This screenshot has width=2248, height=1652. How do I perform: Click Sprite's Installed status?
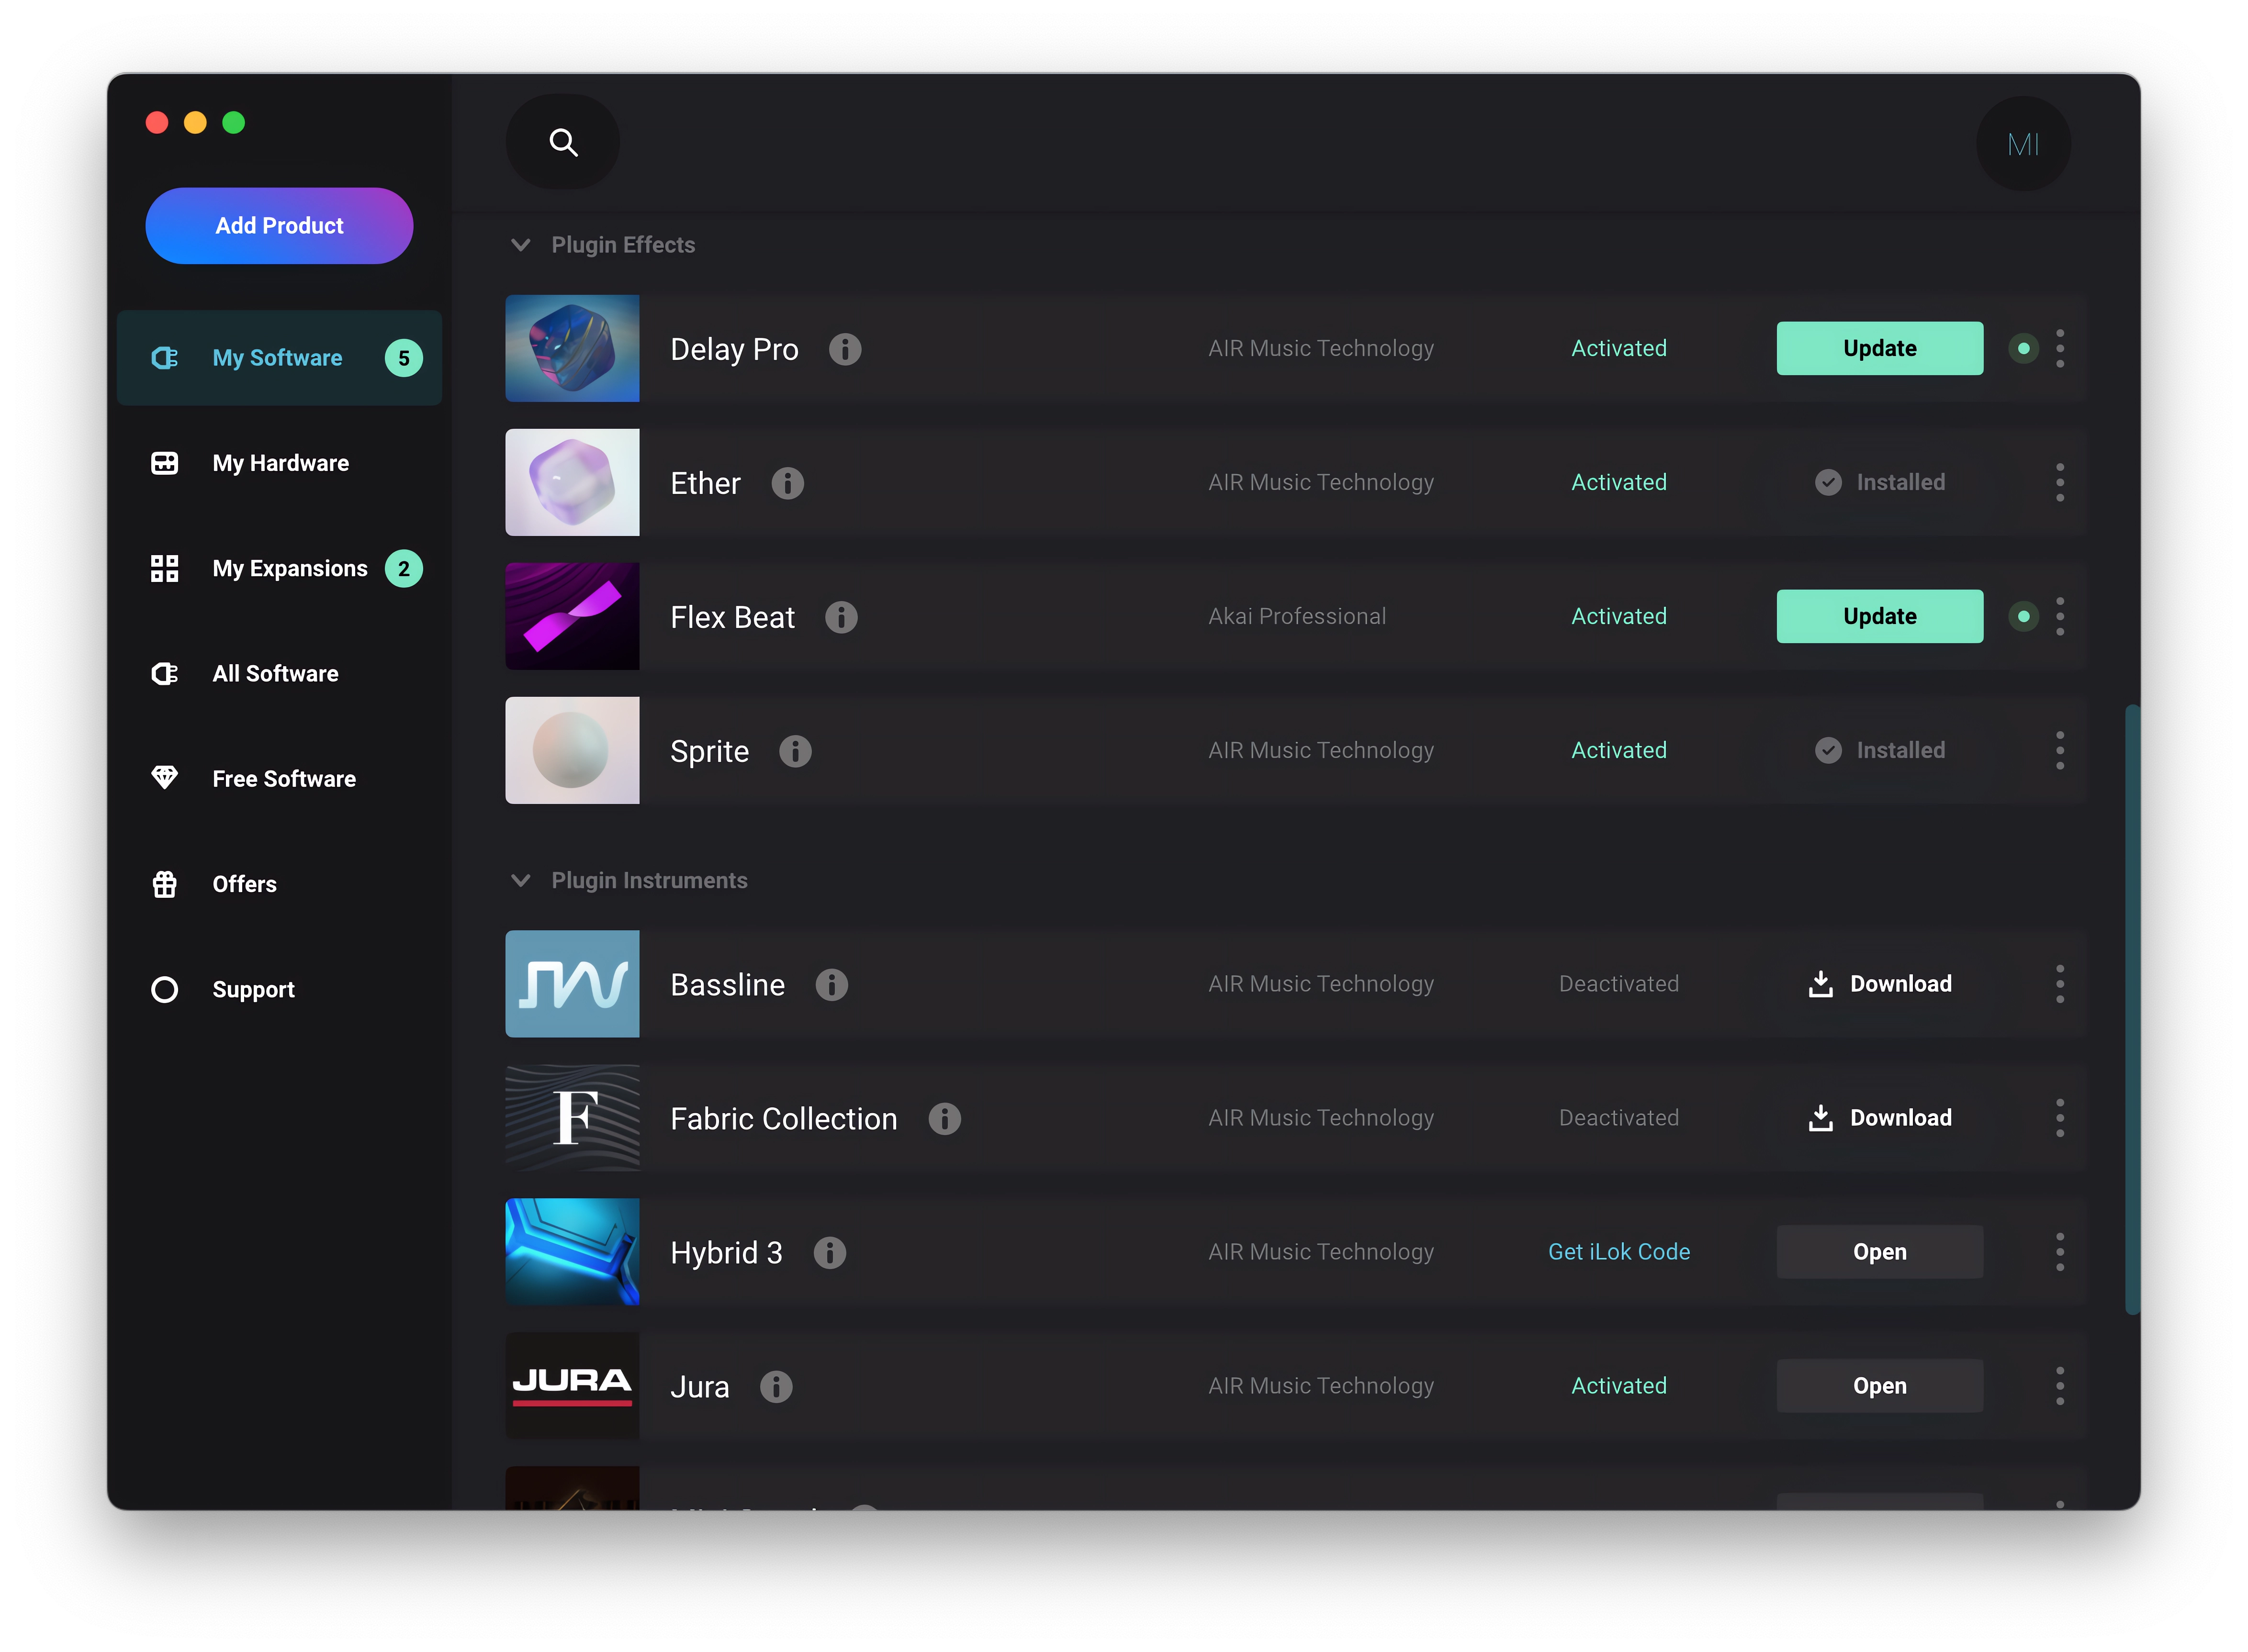pos(1879,751)
